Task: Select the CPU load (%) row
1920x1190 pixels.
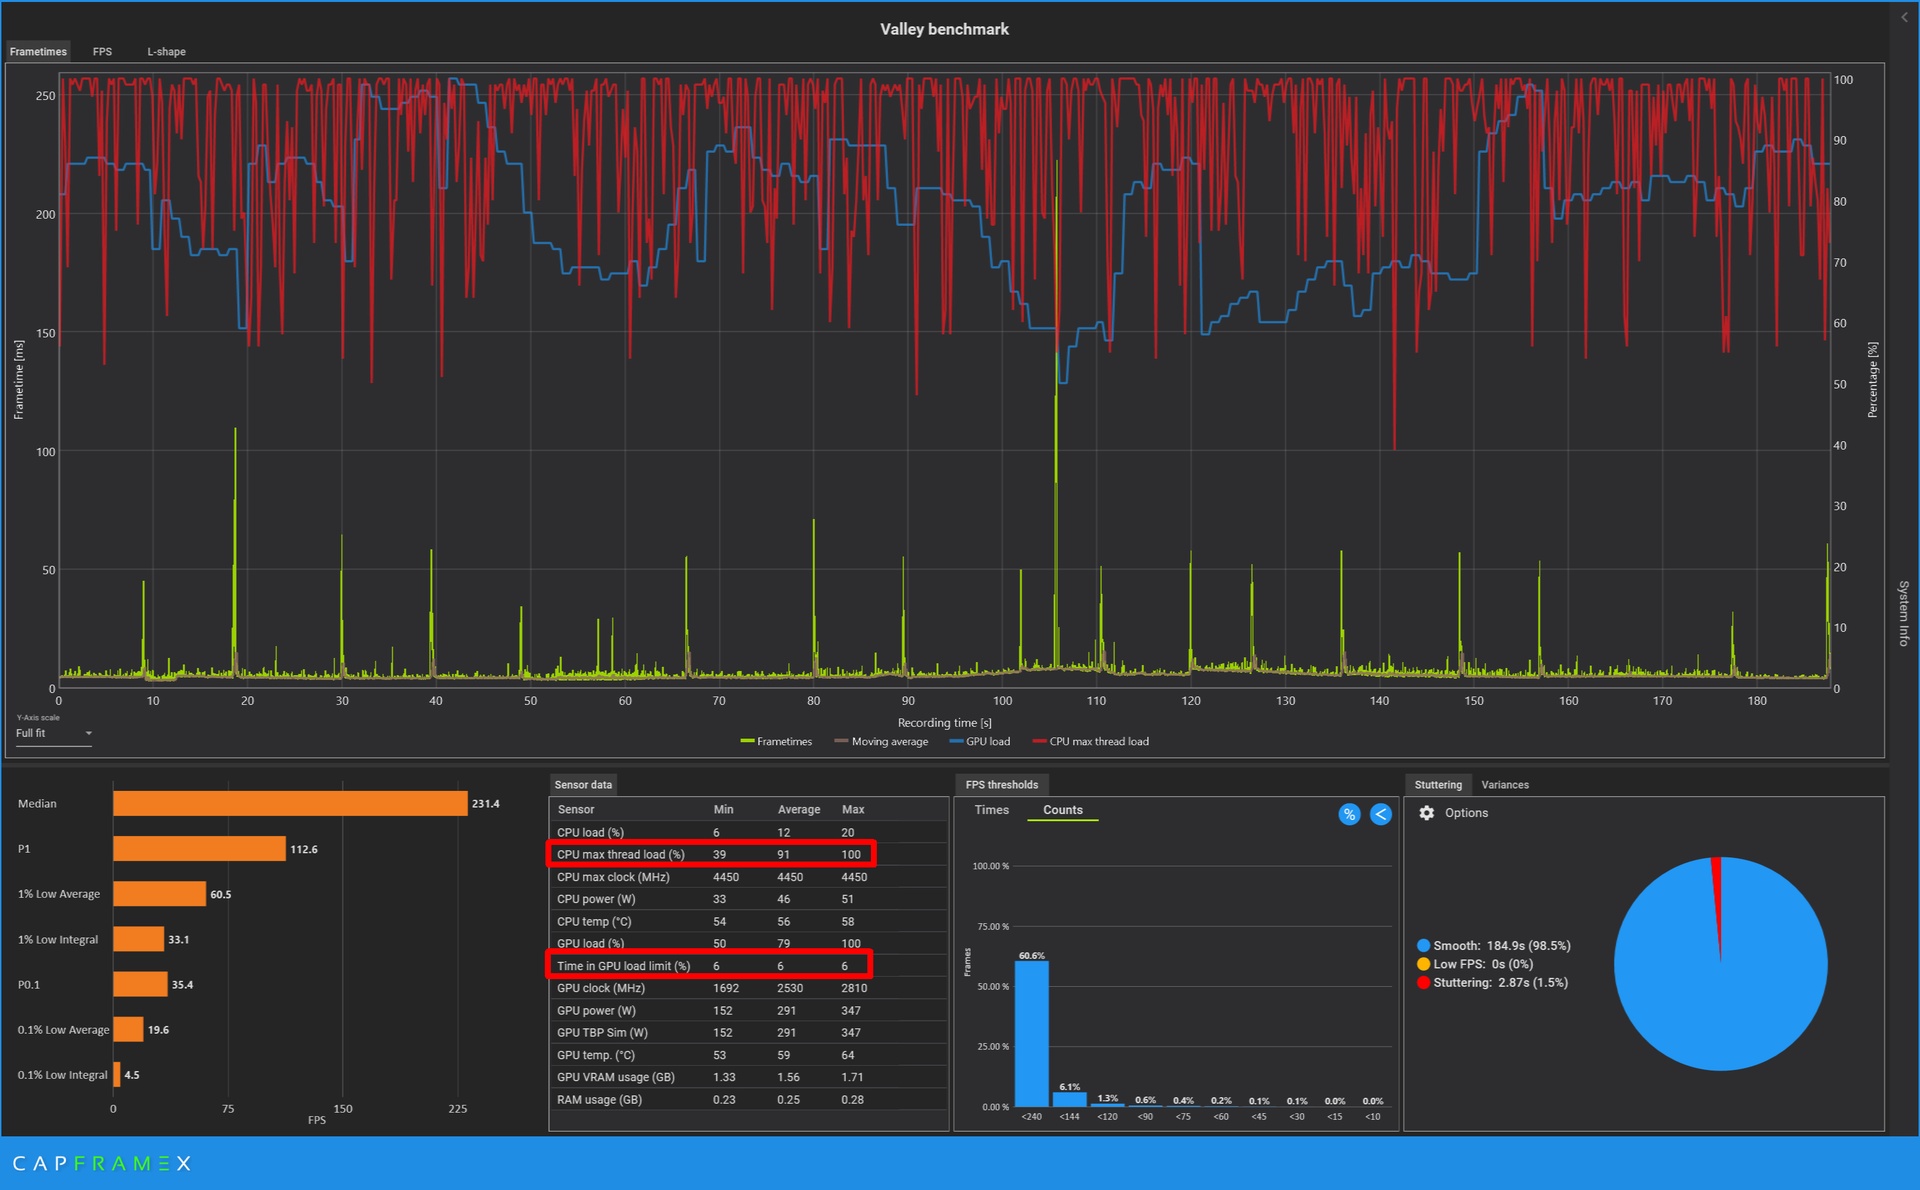Action: [748, 832]
